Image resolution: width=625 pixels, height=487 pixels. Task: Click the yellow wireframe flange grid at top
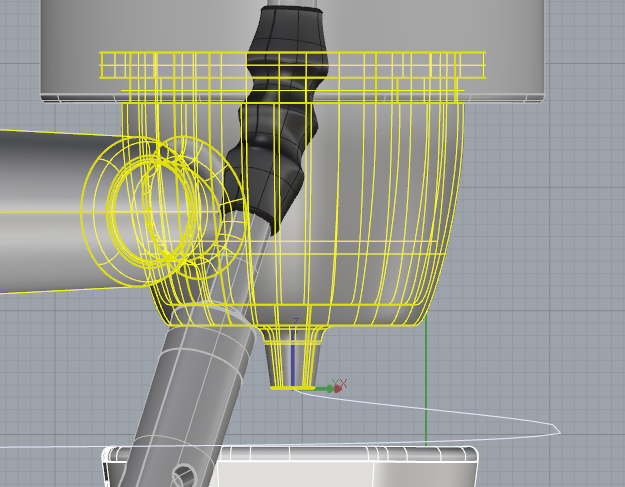pyautogui.click(x=292, y=65)
